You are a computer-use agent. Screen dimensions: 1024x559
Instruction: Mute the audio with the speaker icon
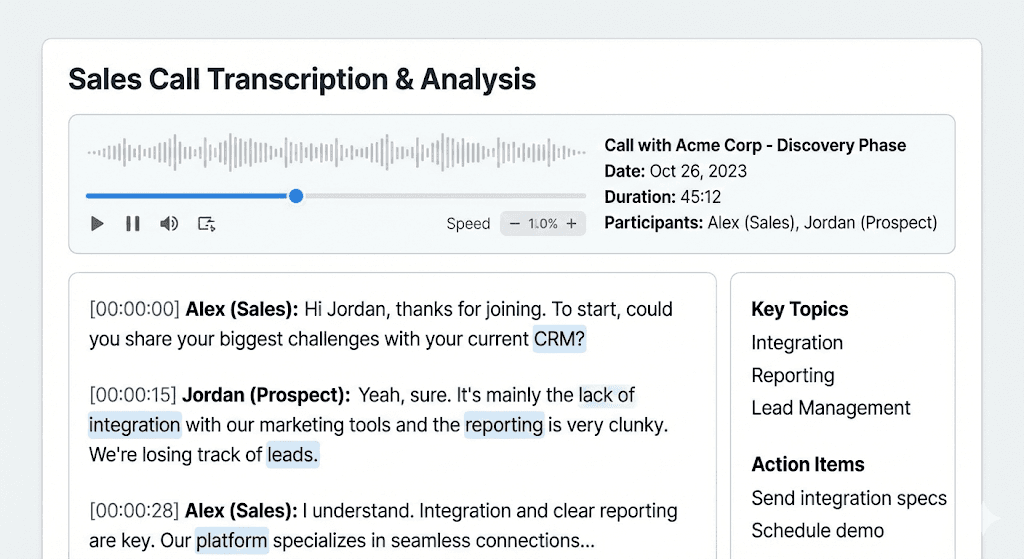pyautogui.click(x=169, y=224)
